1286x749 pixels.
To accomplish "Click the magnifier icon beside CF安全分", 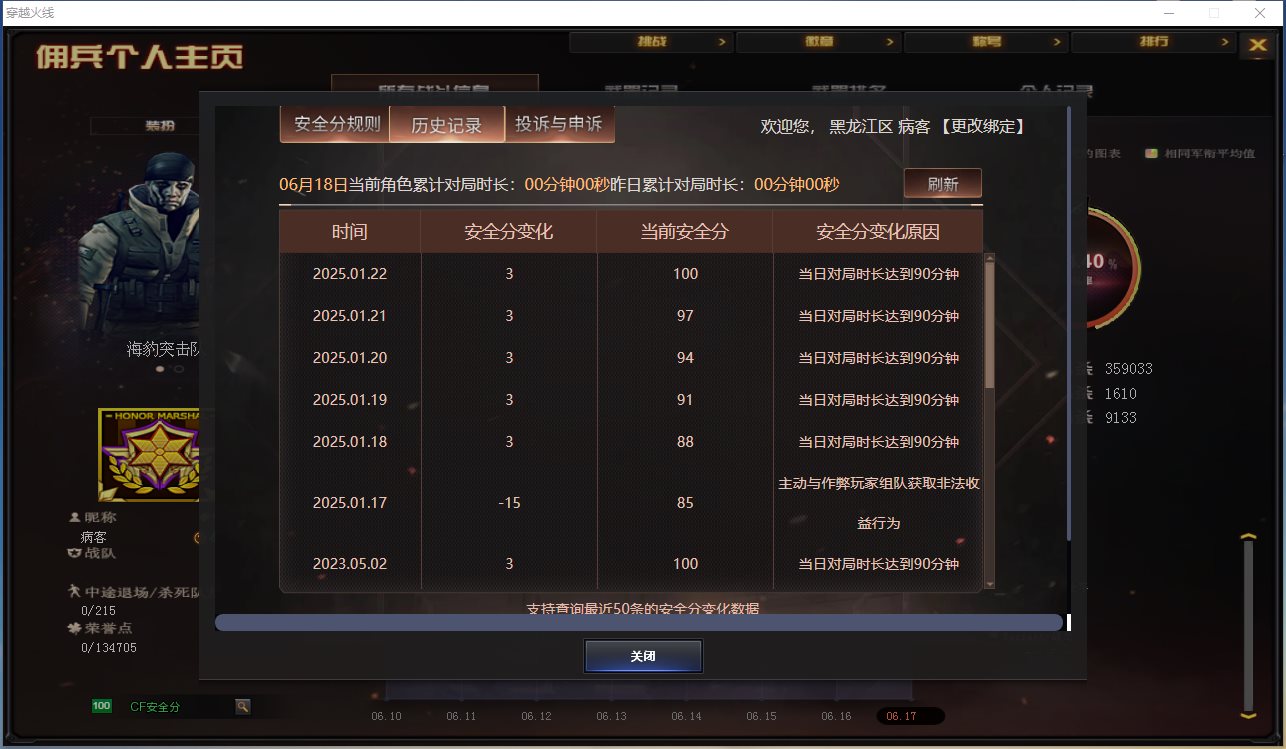I will [242, 706].
